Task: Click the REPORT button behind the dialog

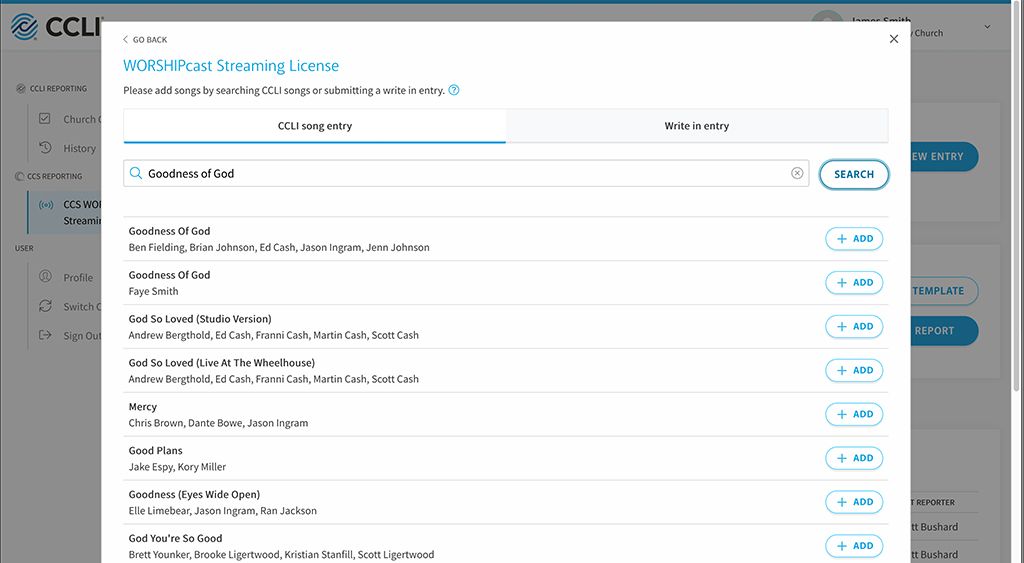Action: tap(944, 331)
